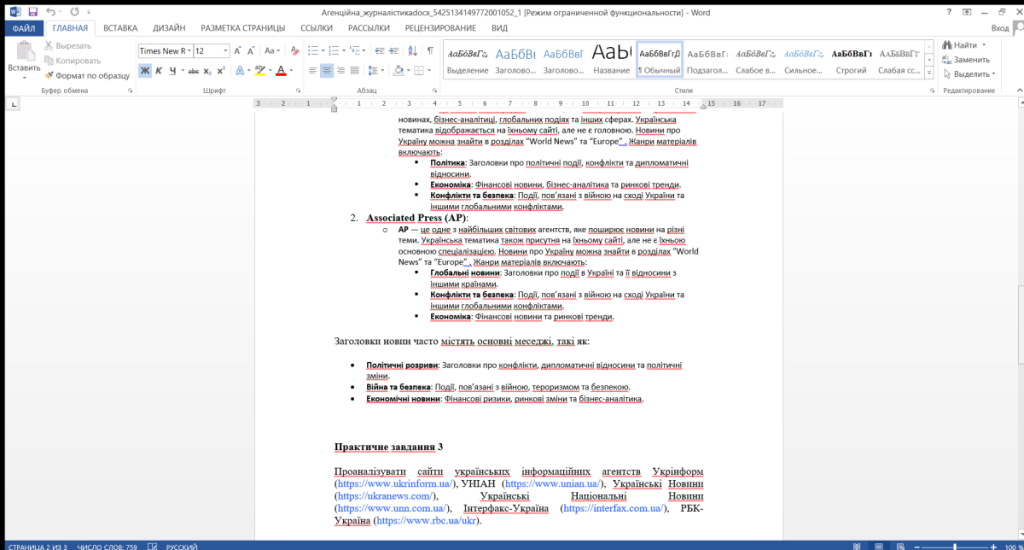Open font color dropdown arrow

pyautogui.click(x=291, y=71)
